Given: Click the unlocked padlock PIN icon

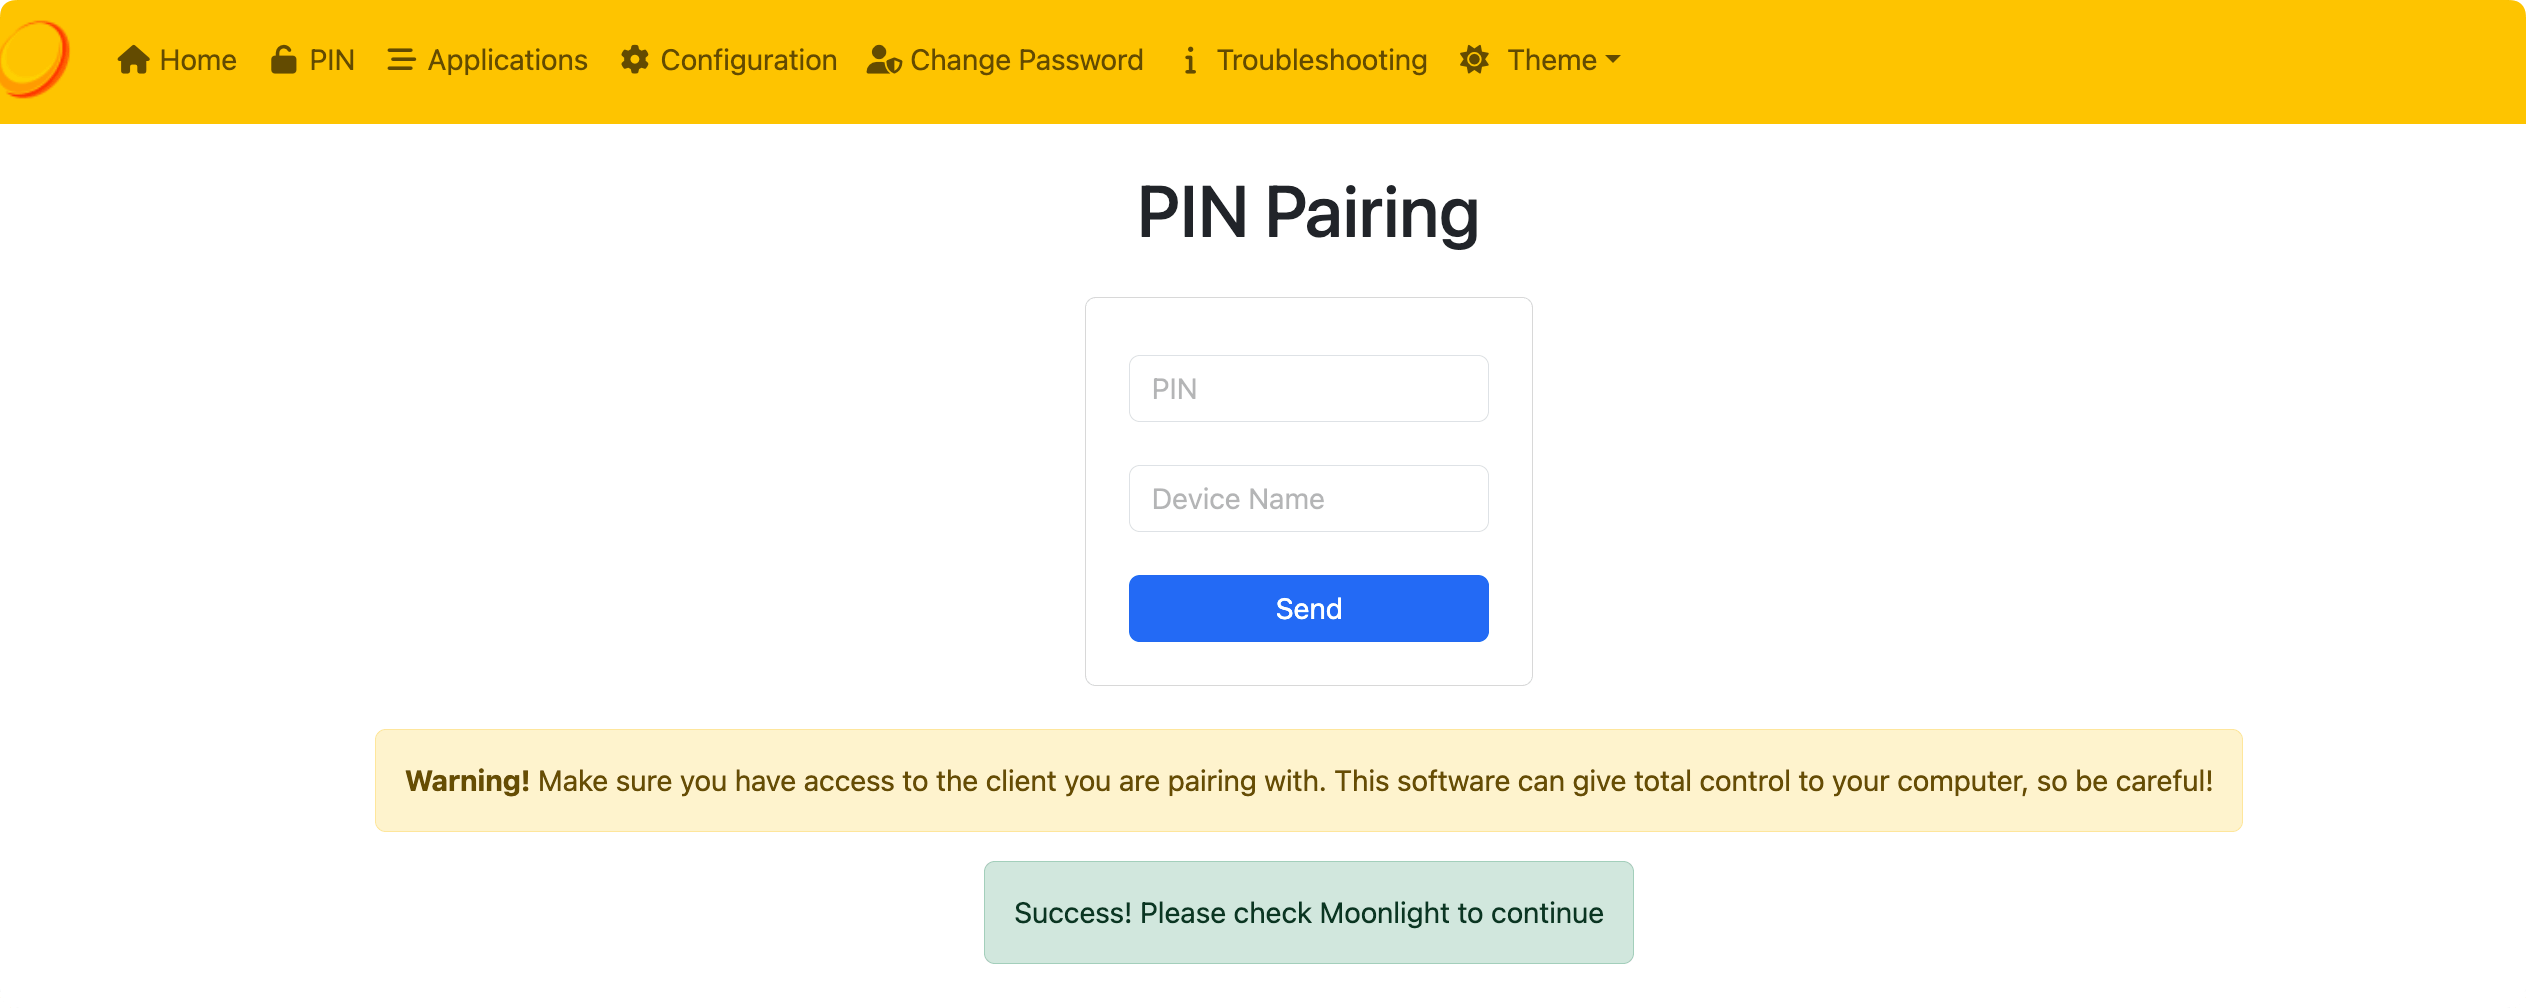Looking at the screenshot, I should pos(283,60).
